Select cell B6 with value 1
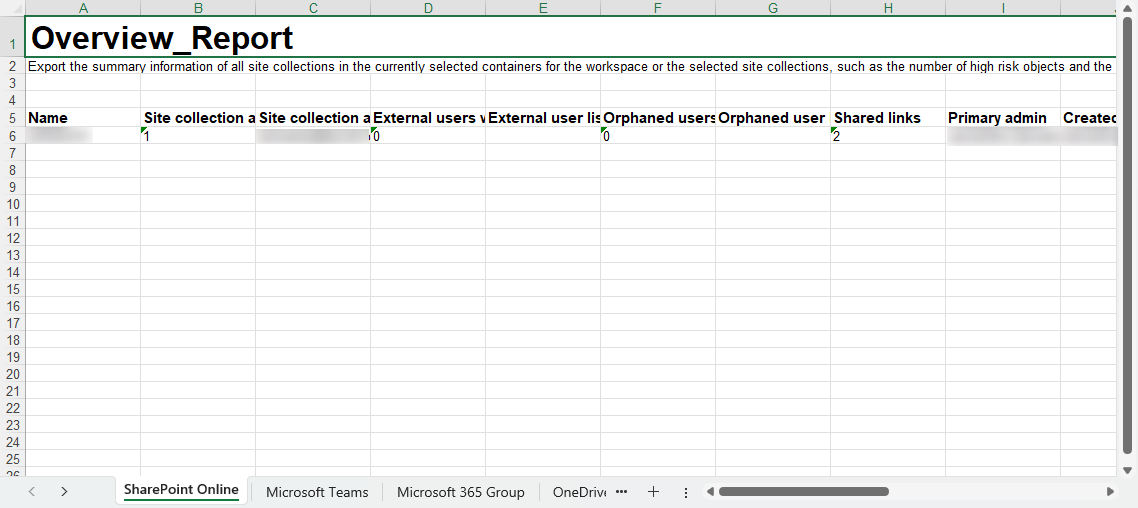Image resolution: width=1138 pixels, height=508 pixels. (198, 135)
